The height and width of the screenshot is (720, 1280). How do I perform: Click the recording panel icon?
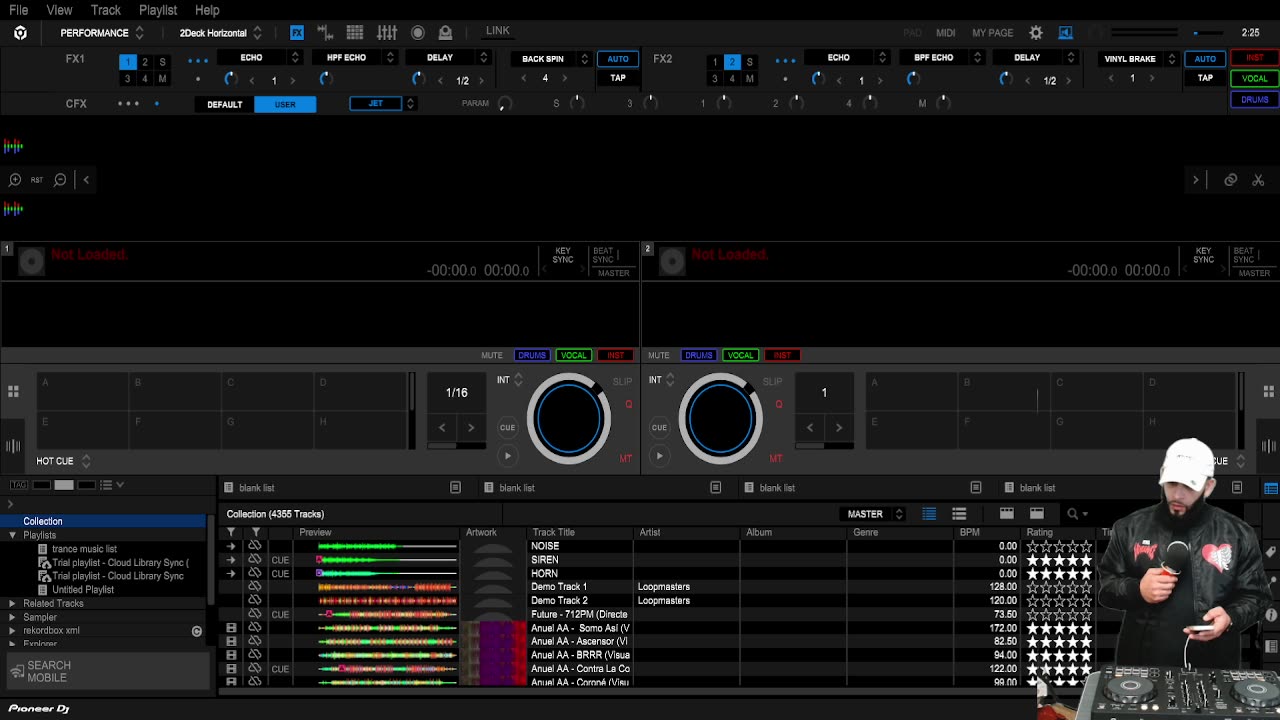tap(418, 33)
